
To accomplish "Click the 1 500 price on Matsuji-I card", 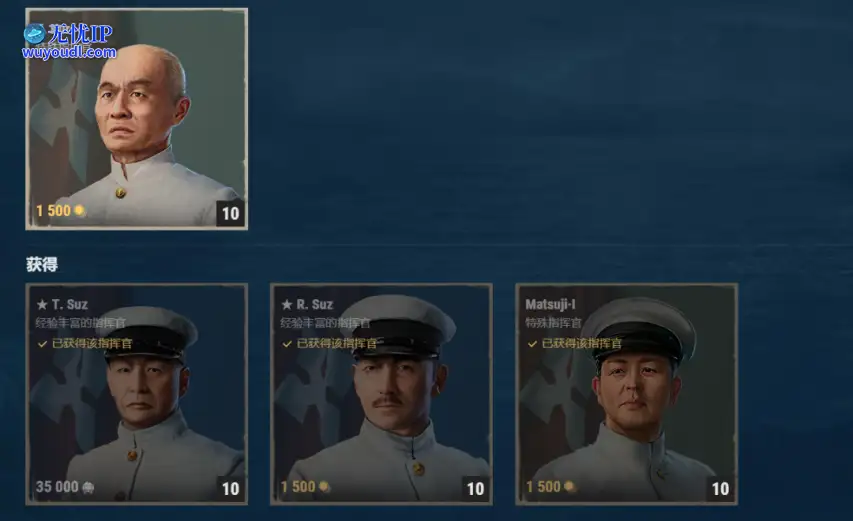I will (x=543, y=487).
